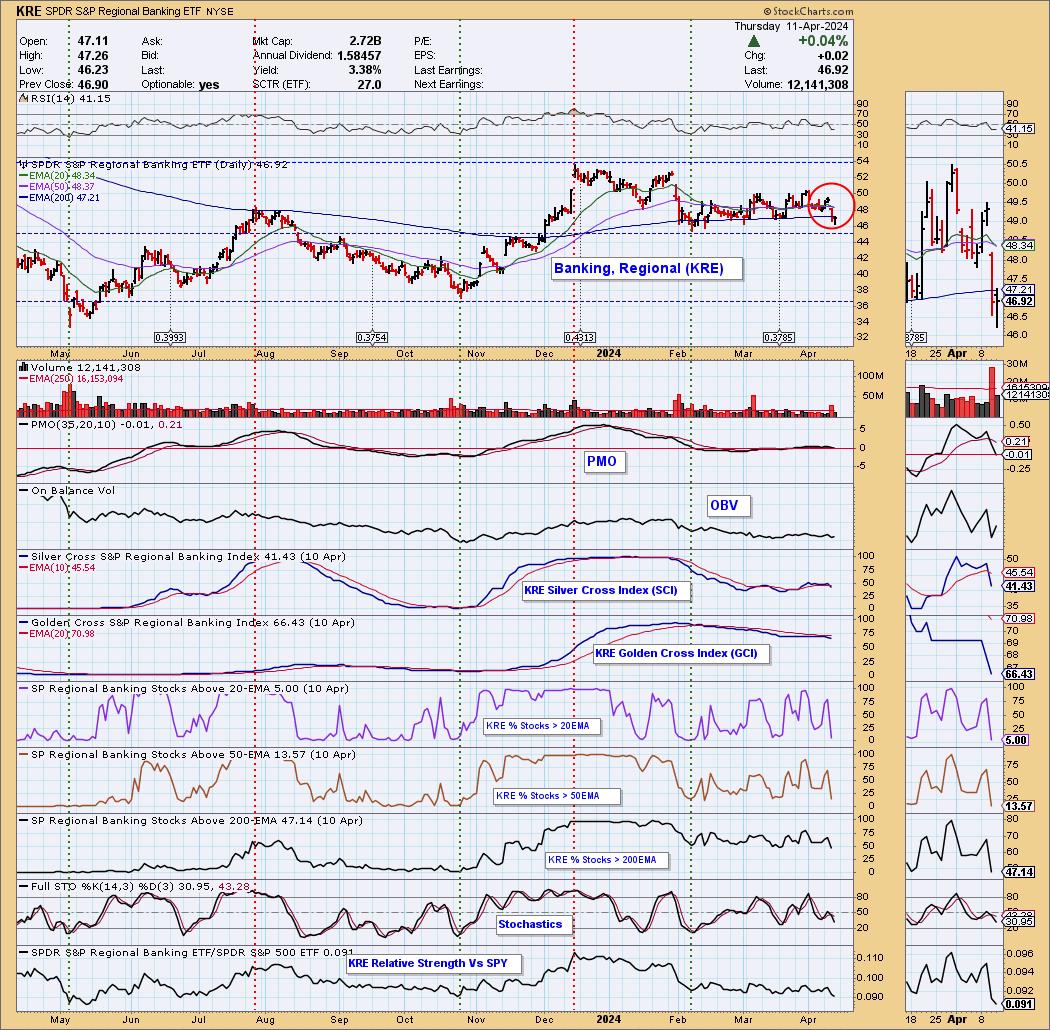1050x1030 pixels.
Task: Click the Banking, Regional (KRE) label box
Action: point(646,269)
